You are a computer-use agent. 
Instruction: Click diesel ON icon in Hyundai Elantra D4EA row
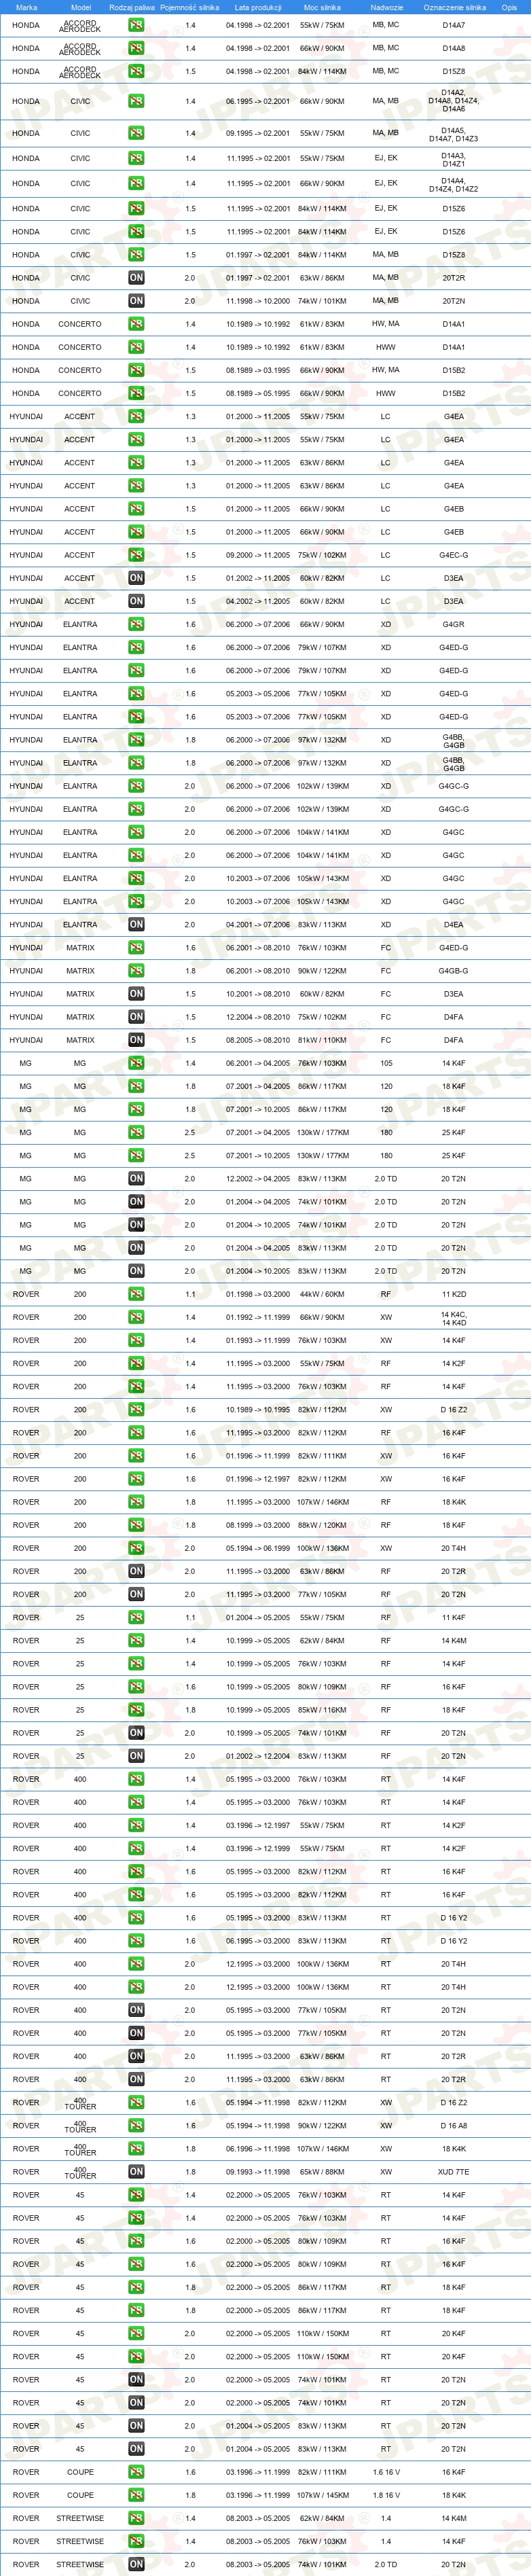[x=136, y=925]
